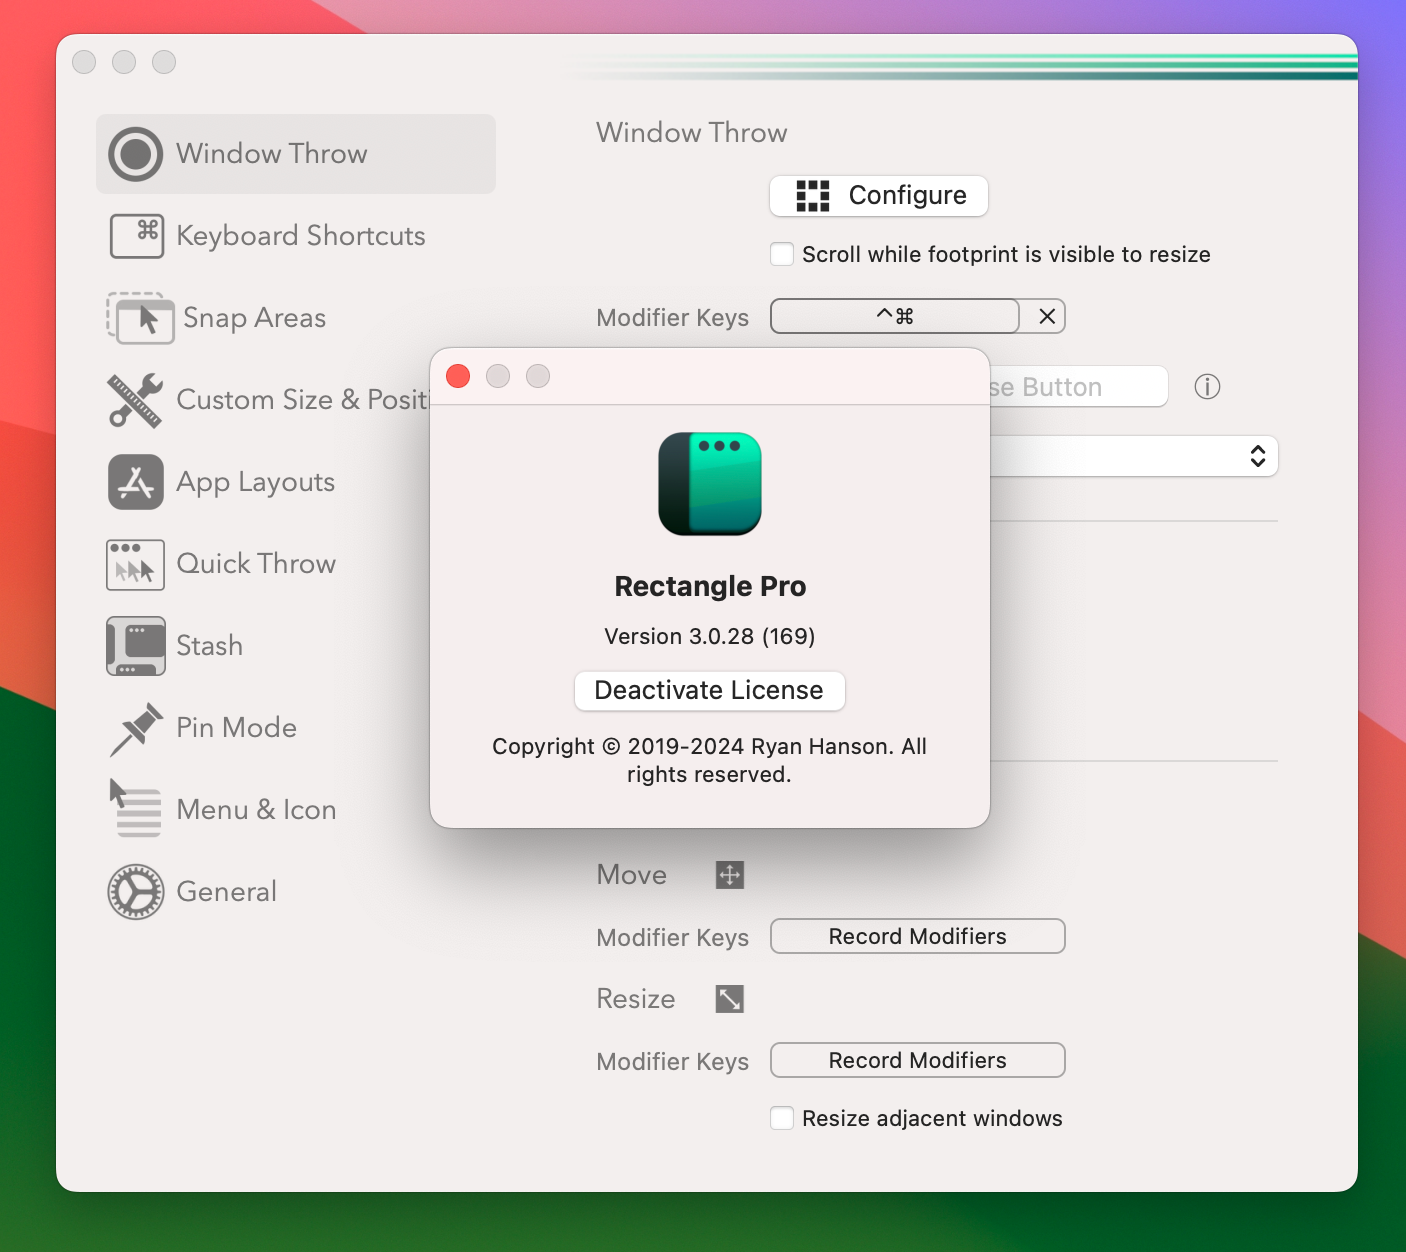The width and height of the screenshot is (1406, 1252).
Task: Click the Deactivate License button
Action: click(x=709, y=690)
